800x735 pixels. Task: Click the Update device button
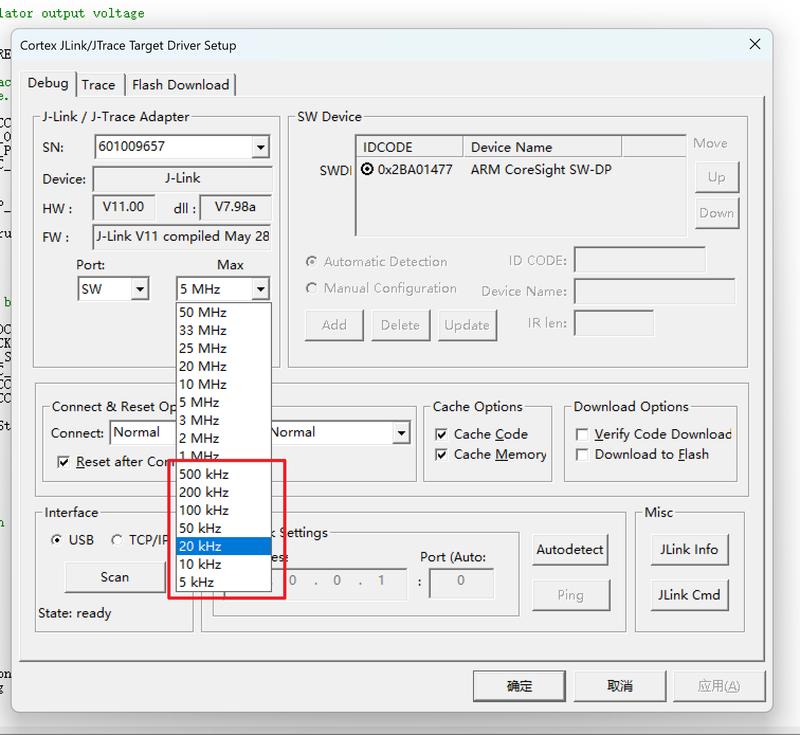[x=467, y=325]
